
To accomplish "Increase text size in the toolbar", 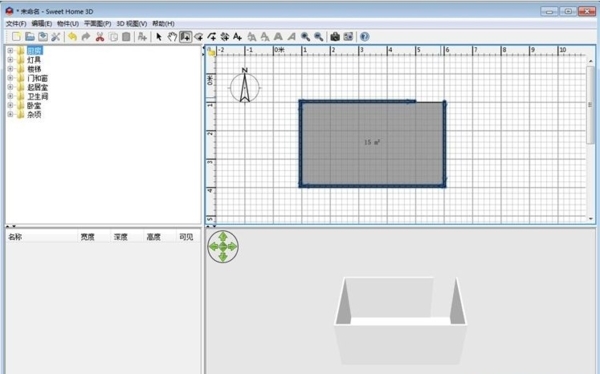I will tap(251, 37).
